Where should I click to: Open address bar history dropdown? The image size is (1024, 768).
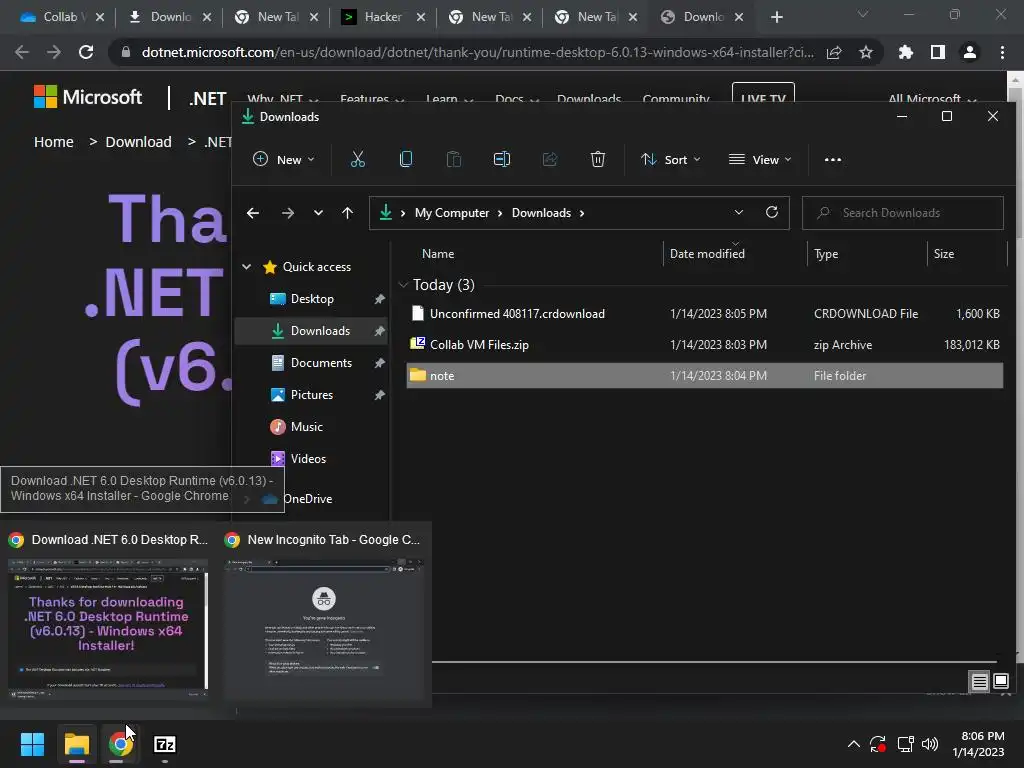point(739,212)
